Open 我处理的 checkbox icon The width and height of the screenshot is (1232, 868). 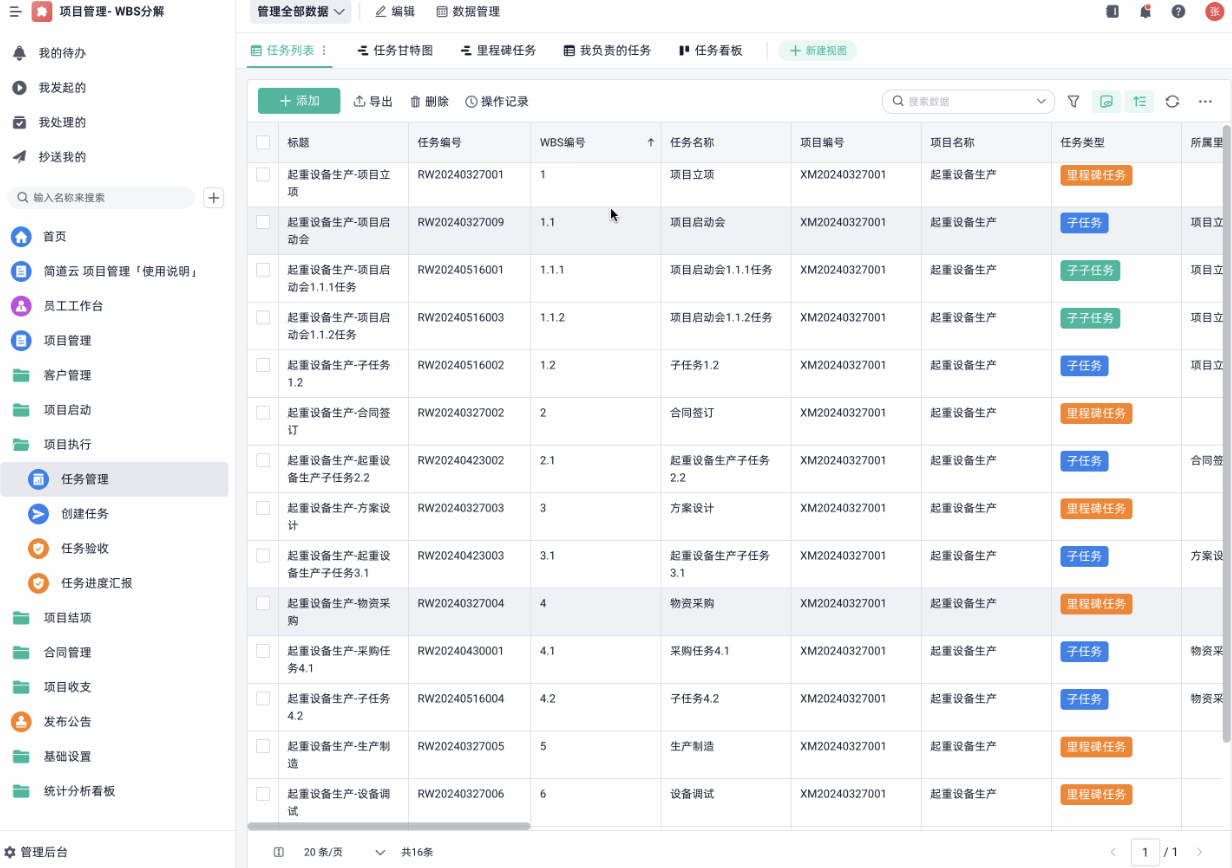tap(19, 122)
